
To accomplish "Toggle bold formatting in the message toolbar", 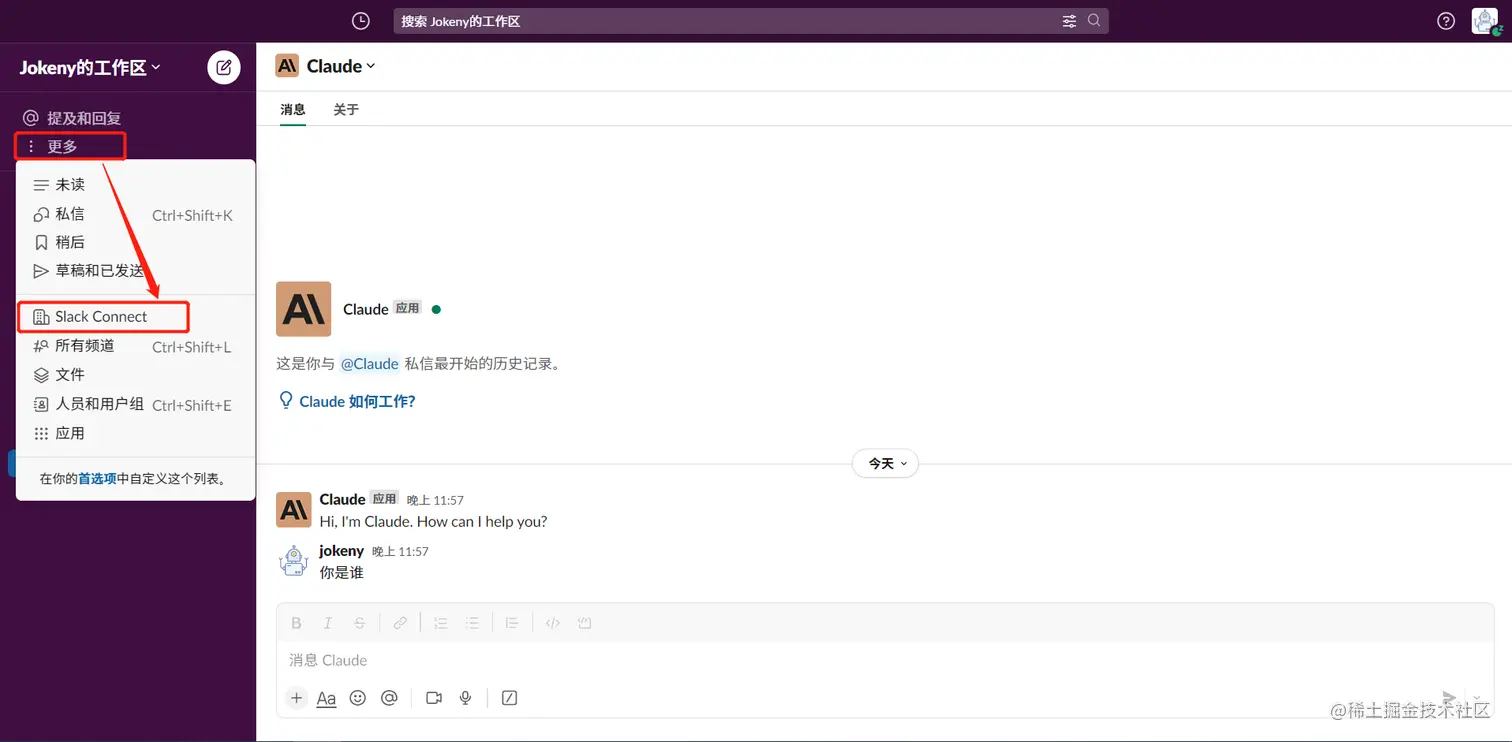I will coord(296,622).
